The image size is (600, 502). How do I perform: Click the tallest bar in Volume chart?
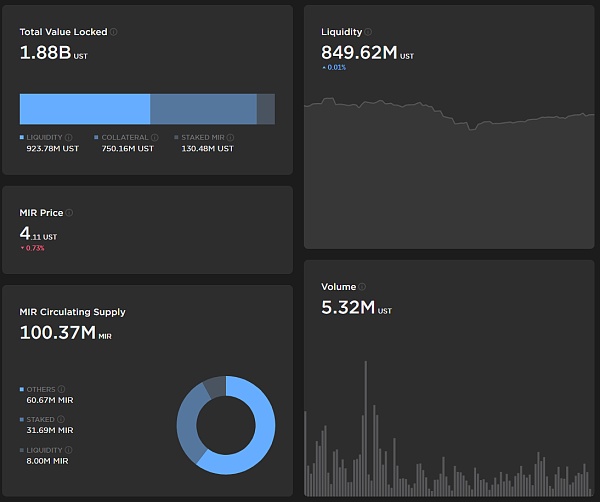point(366,429)
